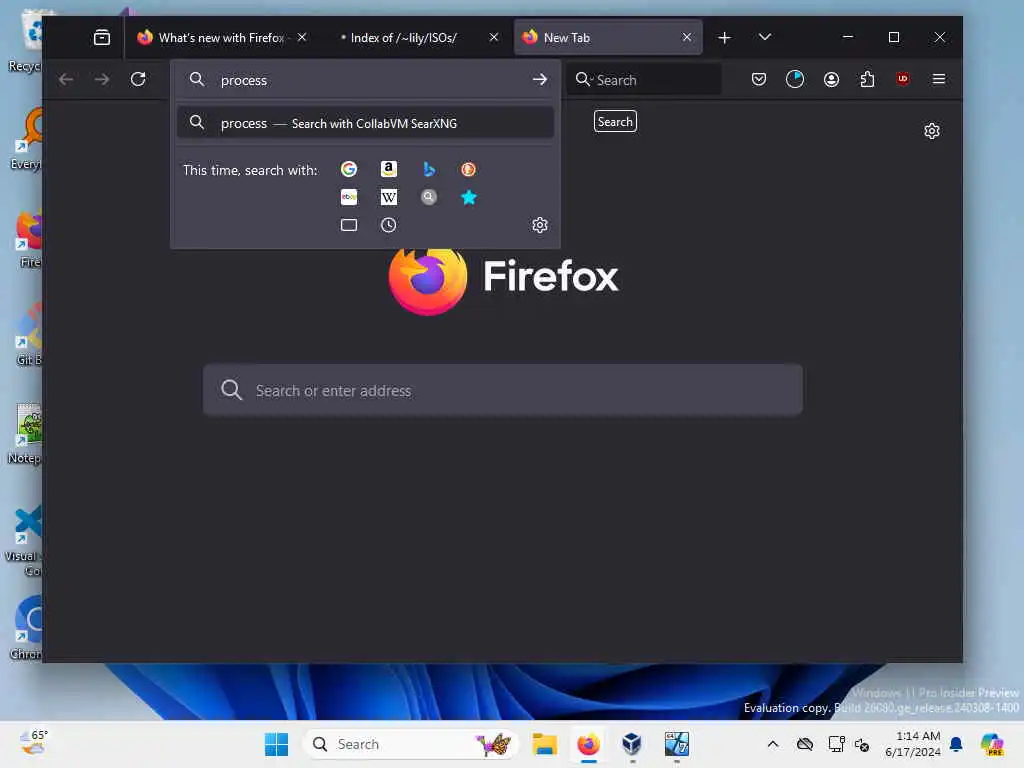This screenshot has width=1024, height=768.
Task: Reload the current page
Action: [x=138, y=80]
